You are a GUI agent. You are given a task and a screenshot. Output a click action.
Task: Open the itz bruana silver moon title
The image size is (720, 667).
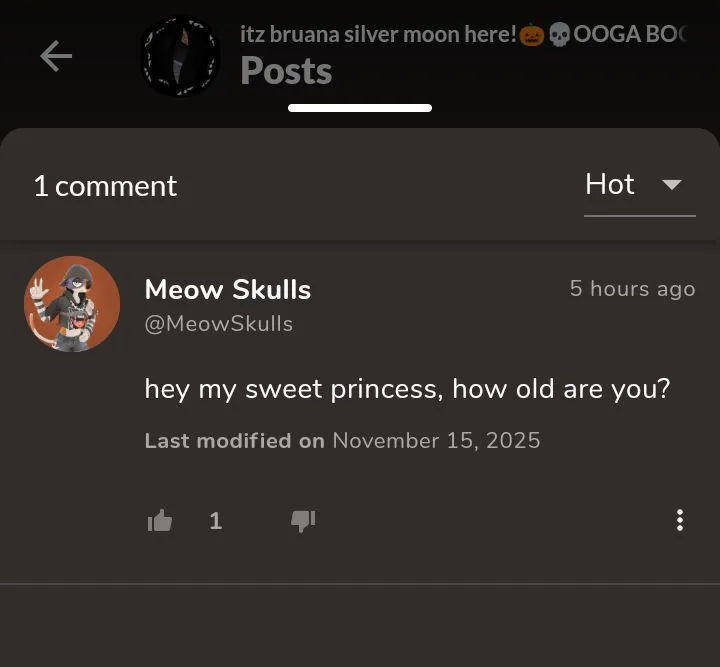378,35
